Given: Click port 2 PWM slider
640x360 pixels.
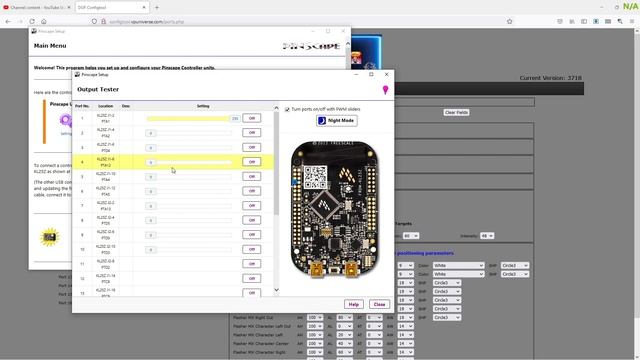Looking at the screenshot, I should click(188, 133).
